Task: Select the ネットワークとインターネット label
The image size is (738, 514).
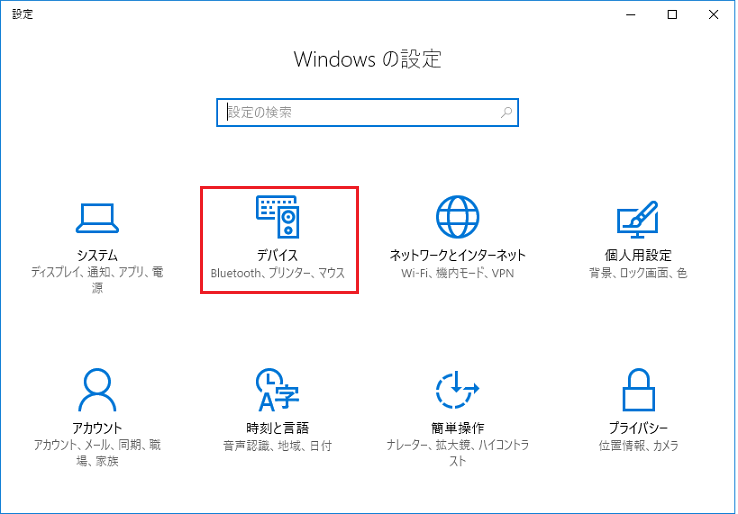Action: [x=457, y=255]
